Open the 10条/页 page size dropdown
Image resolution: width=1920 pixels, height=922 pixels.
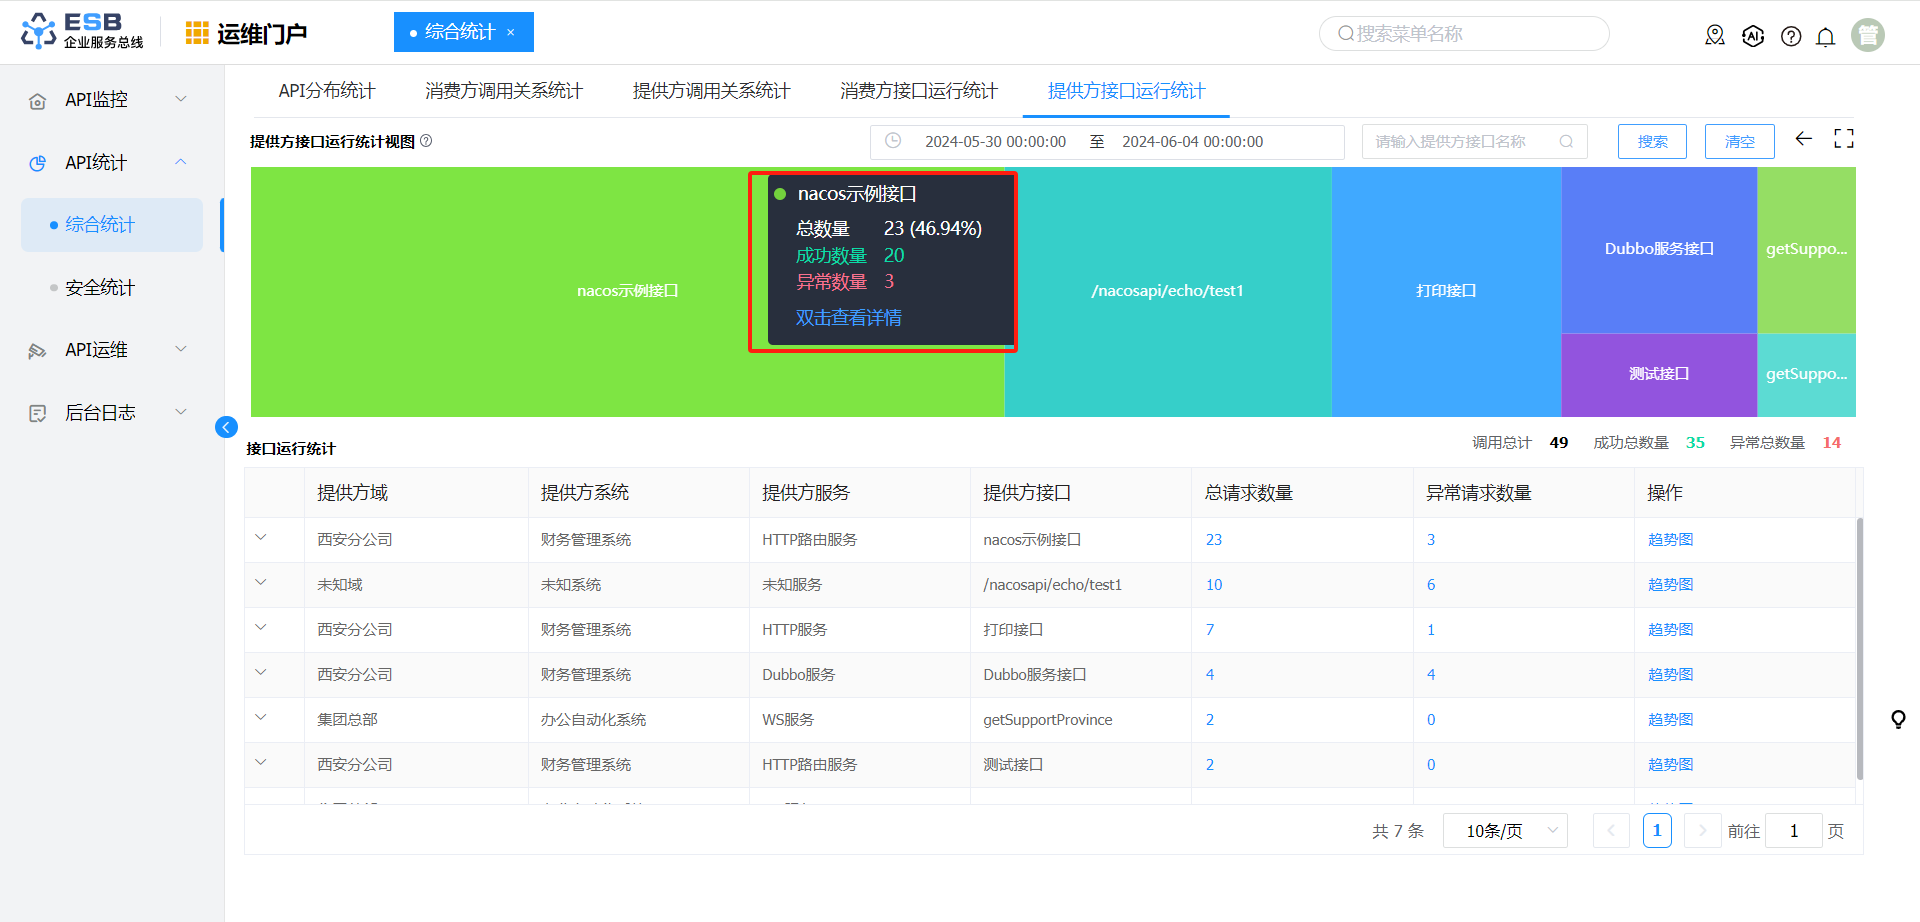point(1504,831)
